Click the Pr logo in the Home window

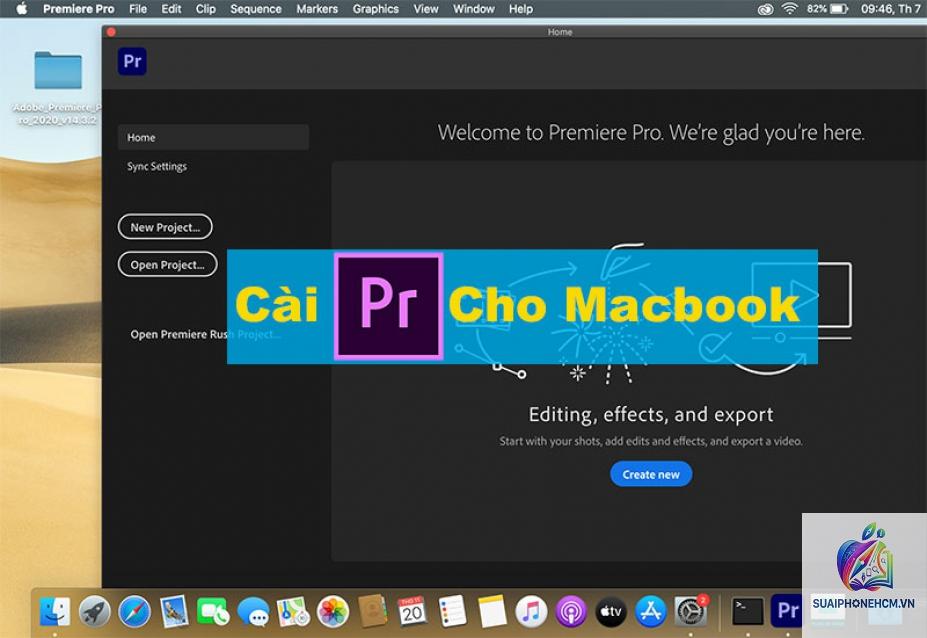(x=132, y=61)
